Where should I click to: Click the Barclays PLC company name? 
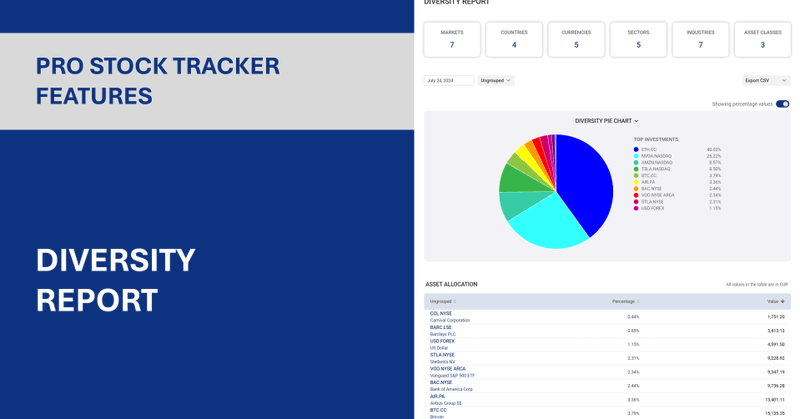pos(442,334)
